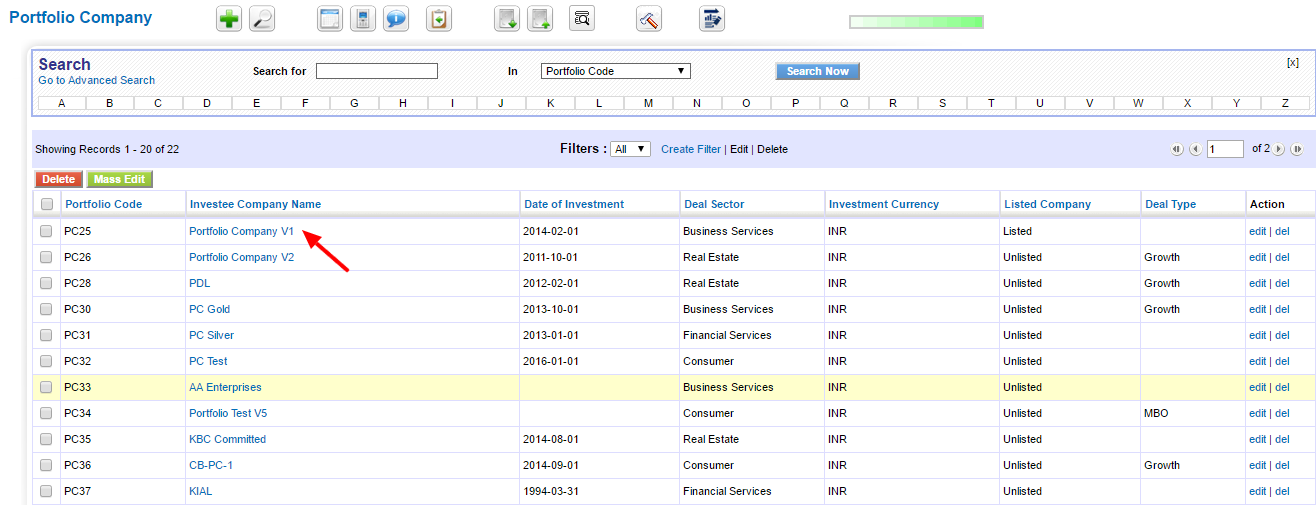Click the Search for text field
1316x505 pixels.
tap(377, 71)
